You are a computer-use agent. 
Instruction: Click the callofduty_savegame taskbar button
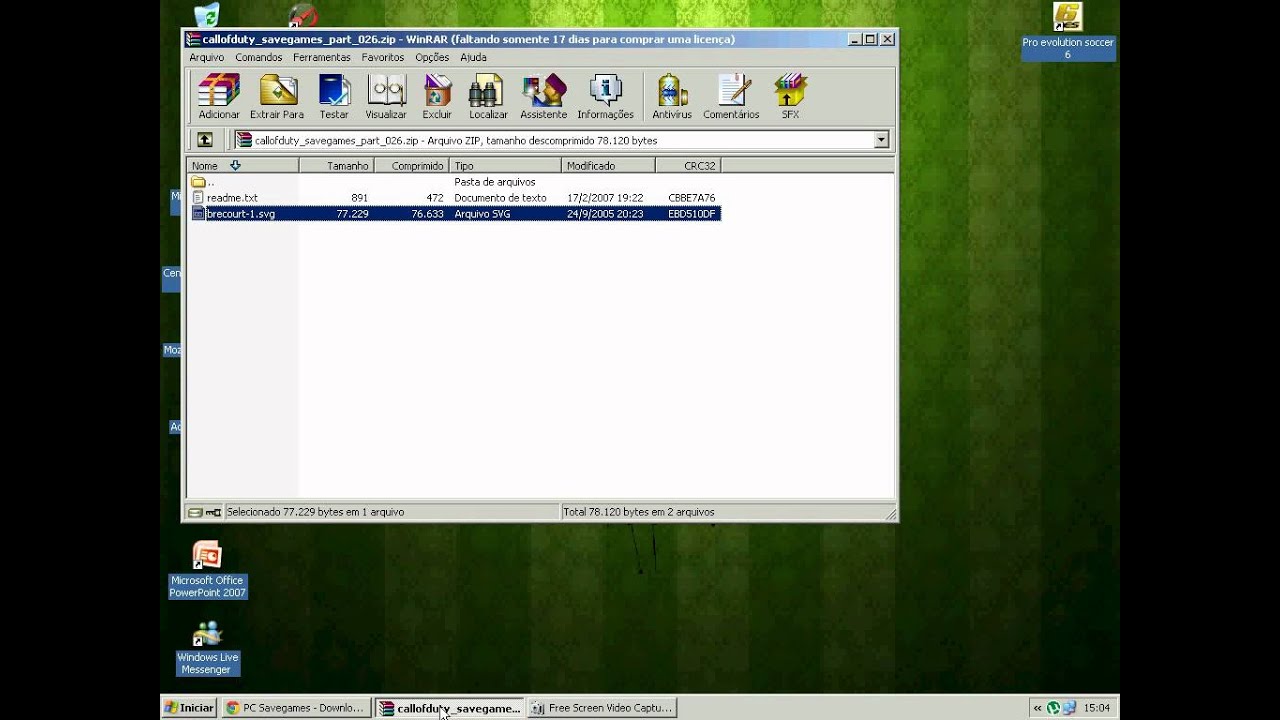coord(450,708)
